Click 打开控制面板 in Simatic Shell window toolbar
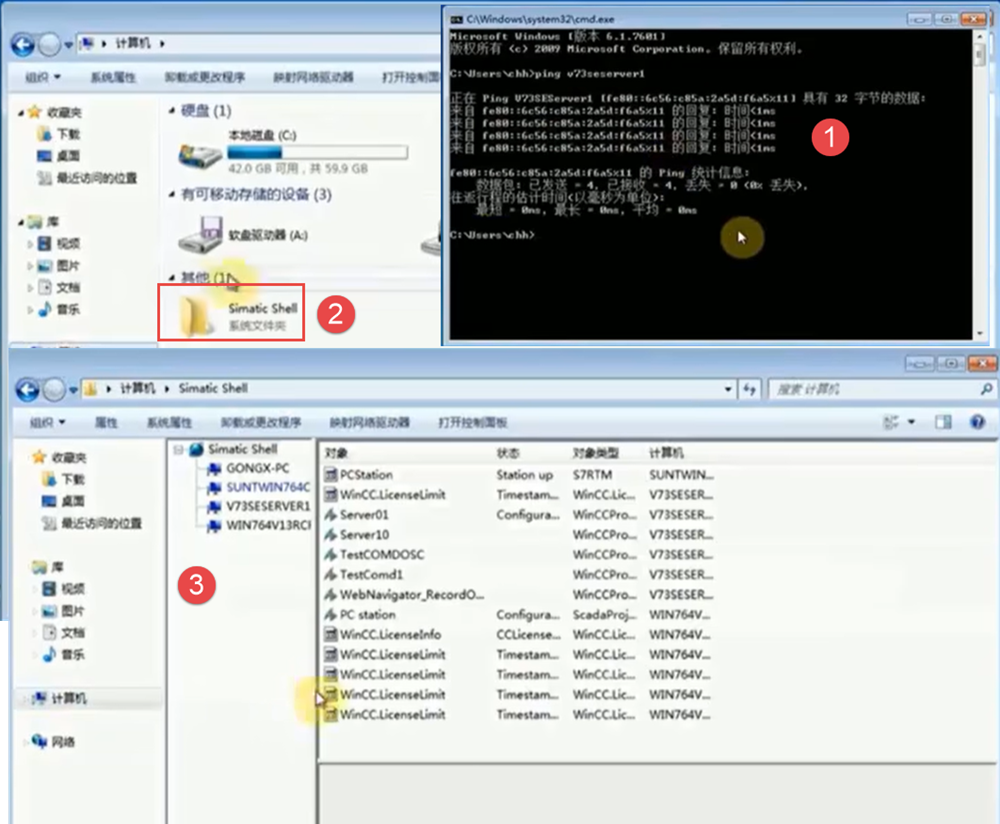The height and width of the screenshot is (824, 1000). point(472,423)
